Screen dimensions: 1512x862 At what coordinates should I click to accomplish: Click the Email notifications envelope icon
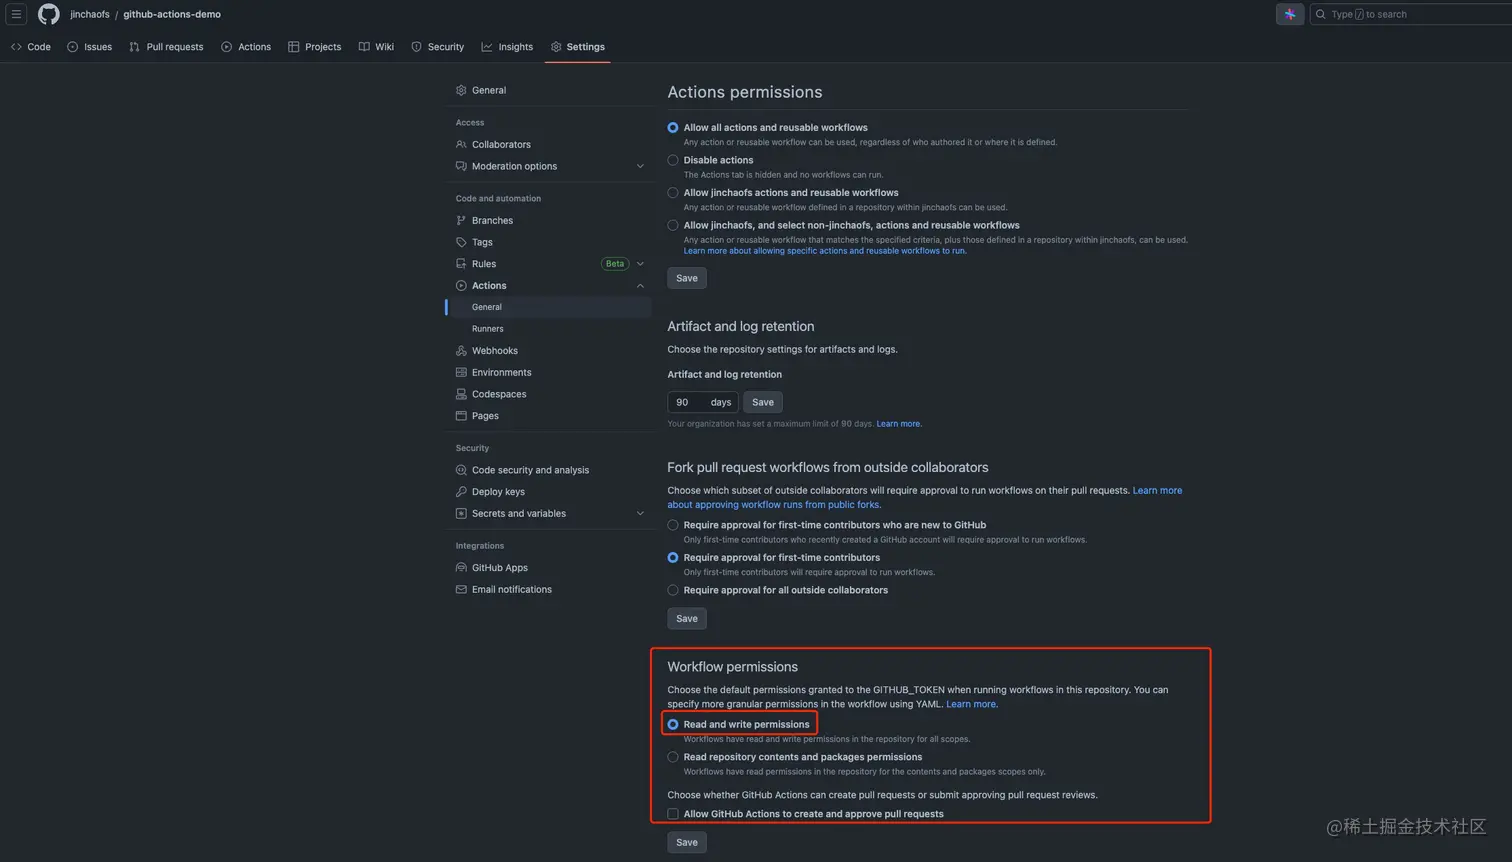tap(461, 589)
